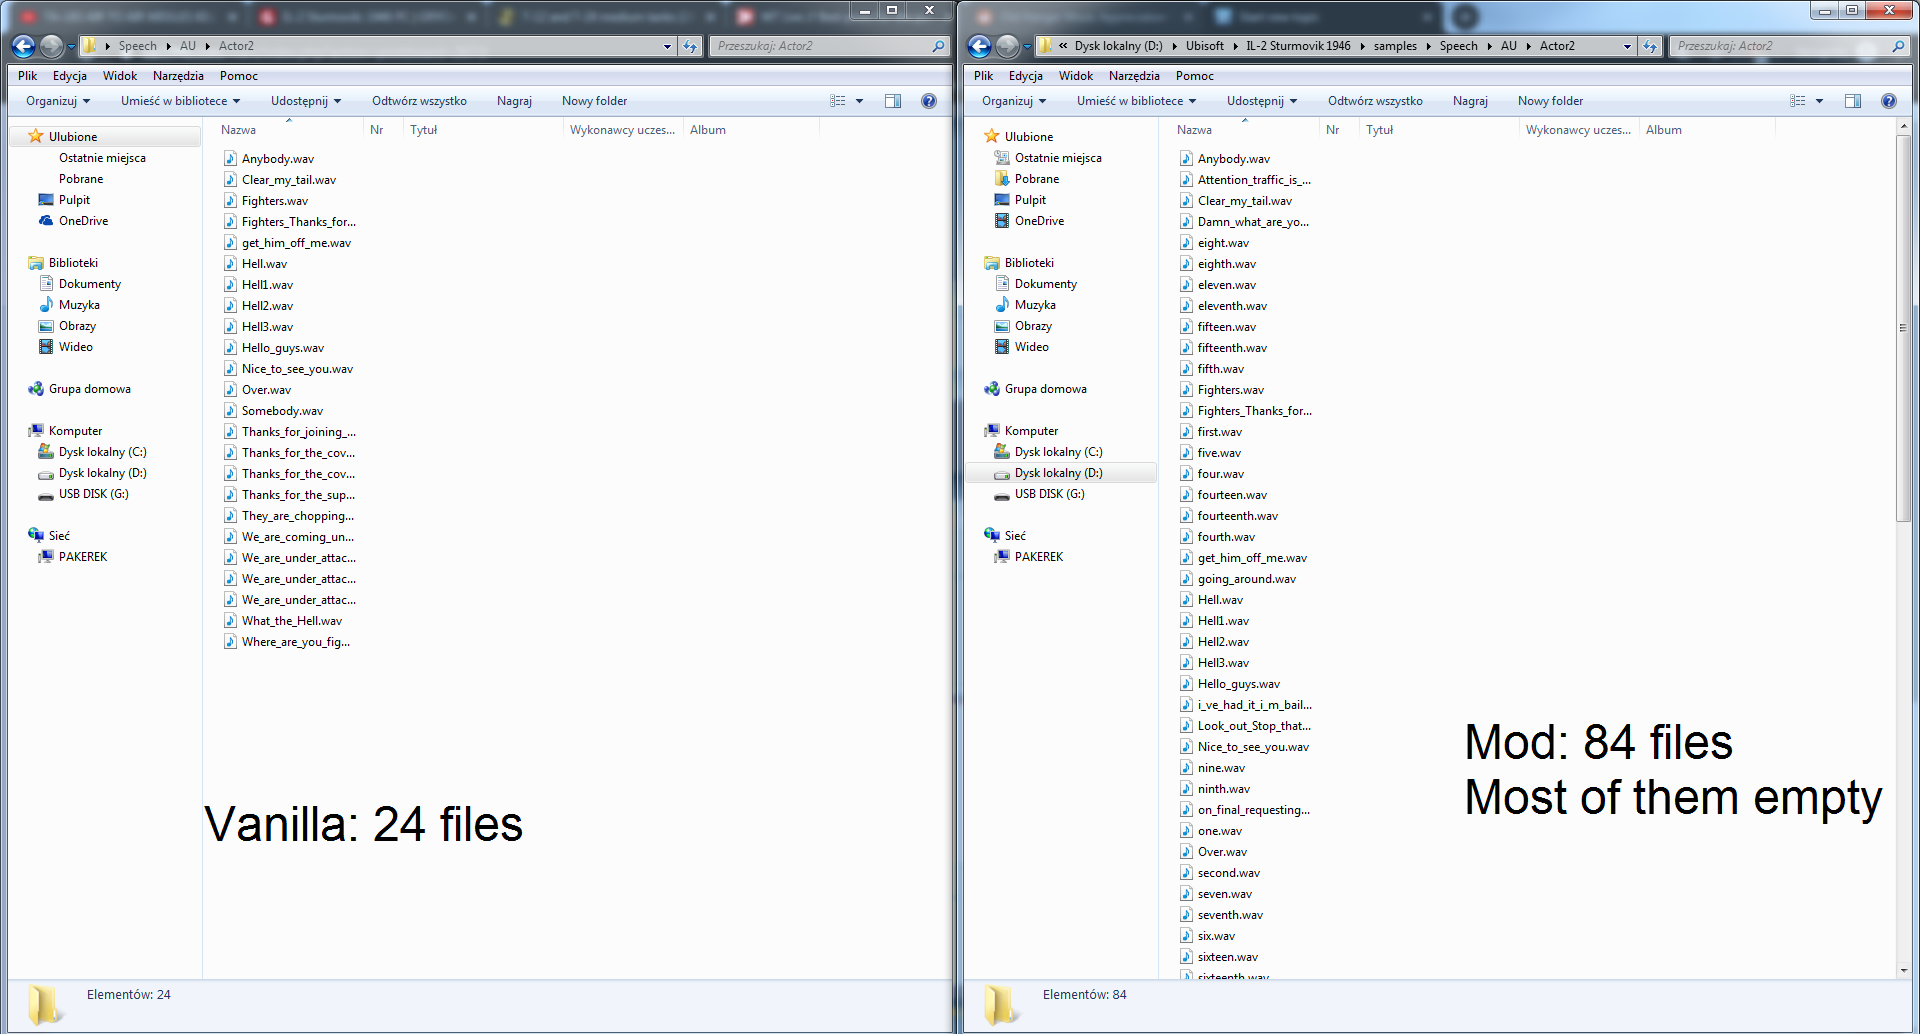Refresh the left window address bar
The height and width of the screenshot is (1034, 1920).
pyautogui.click(x=690, y=46)
